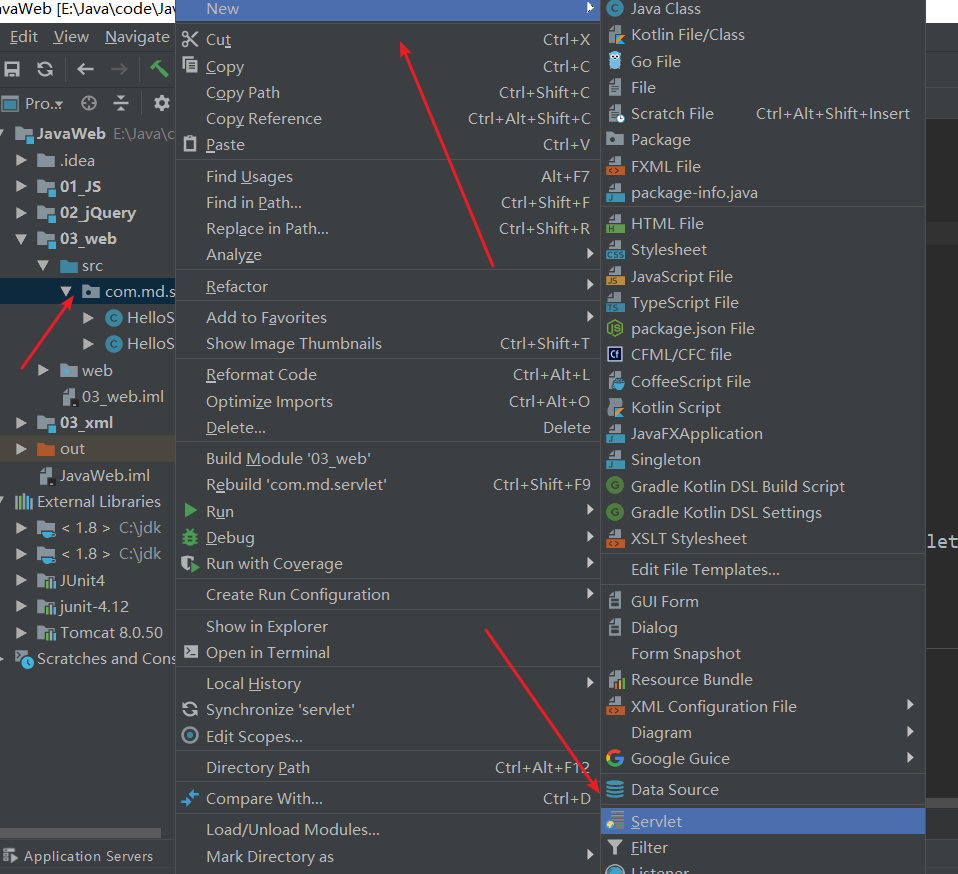Select Reformat Code menu entry

pyautogui.click(x=388, y=374)
